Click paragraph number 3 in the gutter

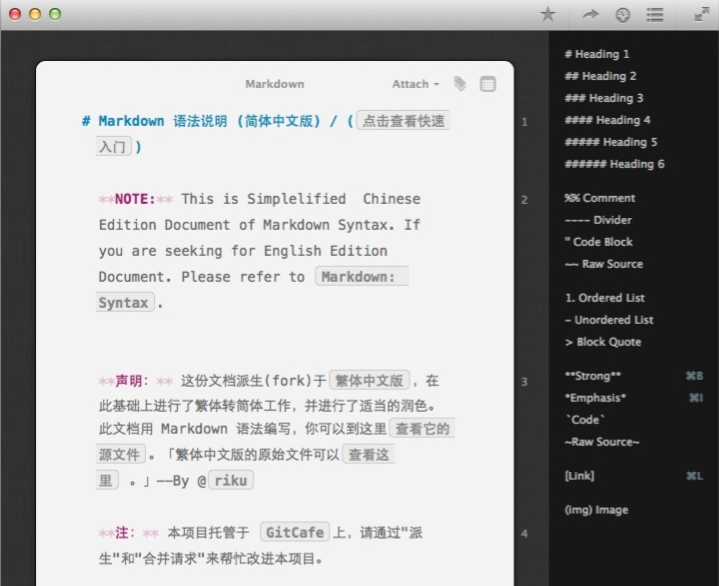525,382
